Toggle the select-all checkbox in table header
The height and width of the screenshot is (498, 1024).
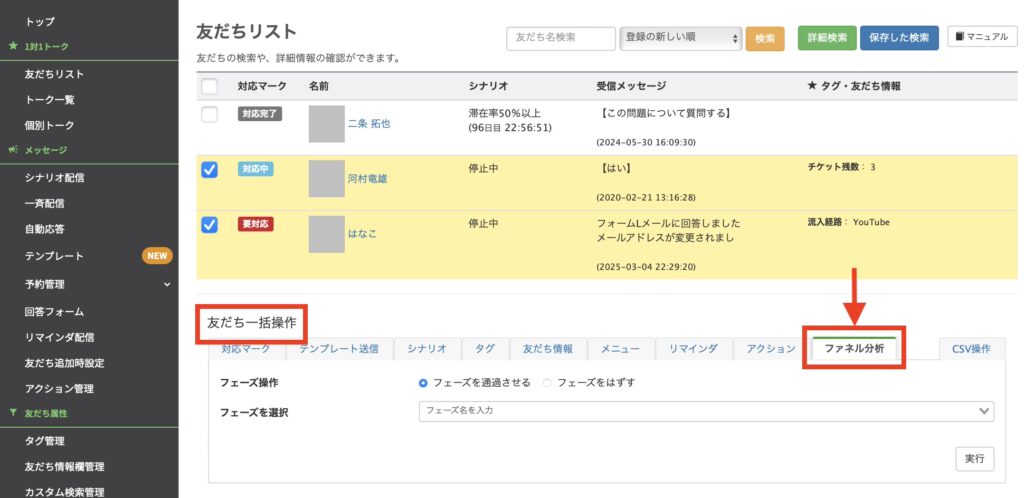(x=209, y=87)
